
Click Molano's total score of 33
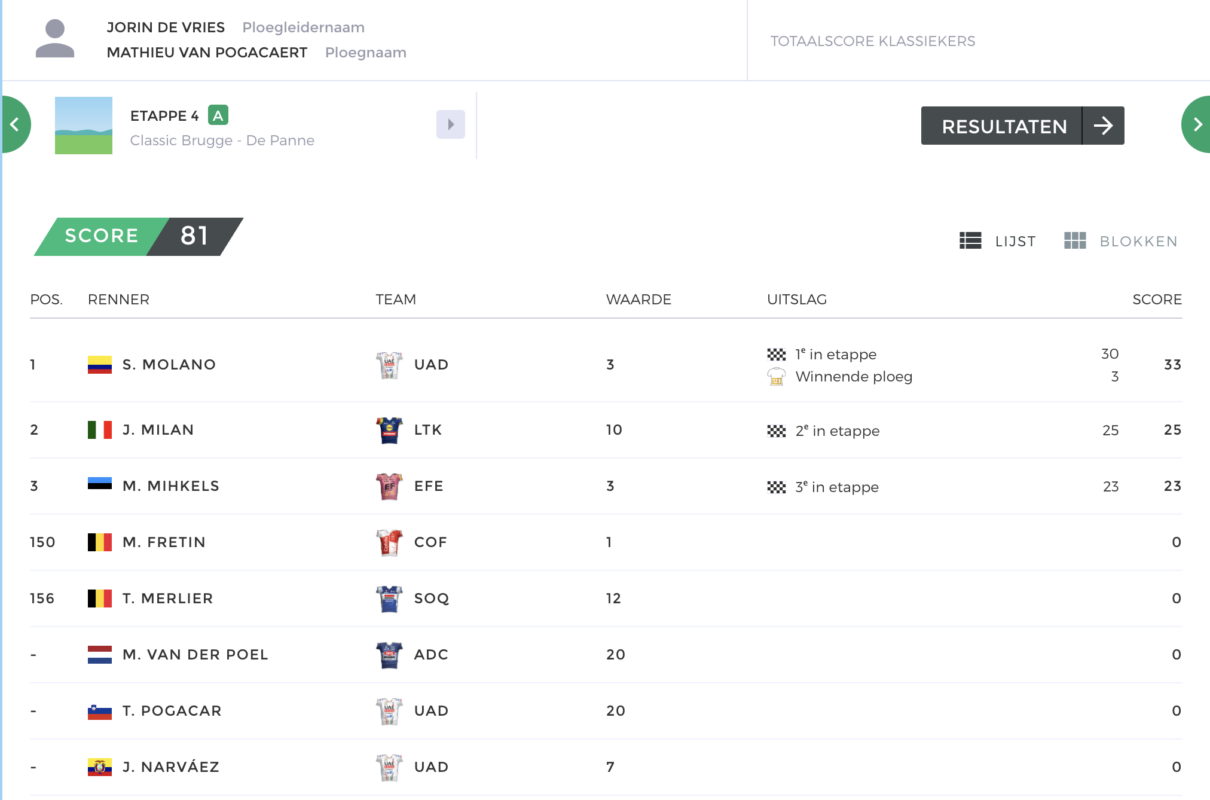coord(1172,365)
